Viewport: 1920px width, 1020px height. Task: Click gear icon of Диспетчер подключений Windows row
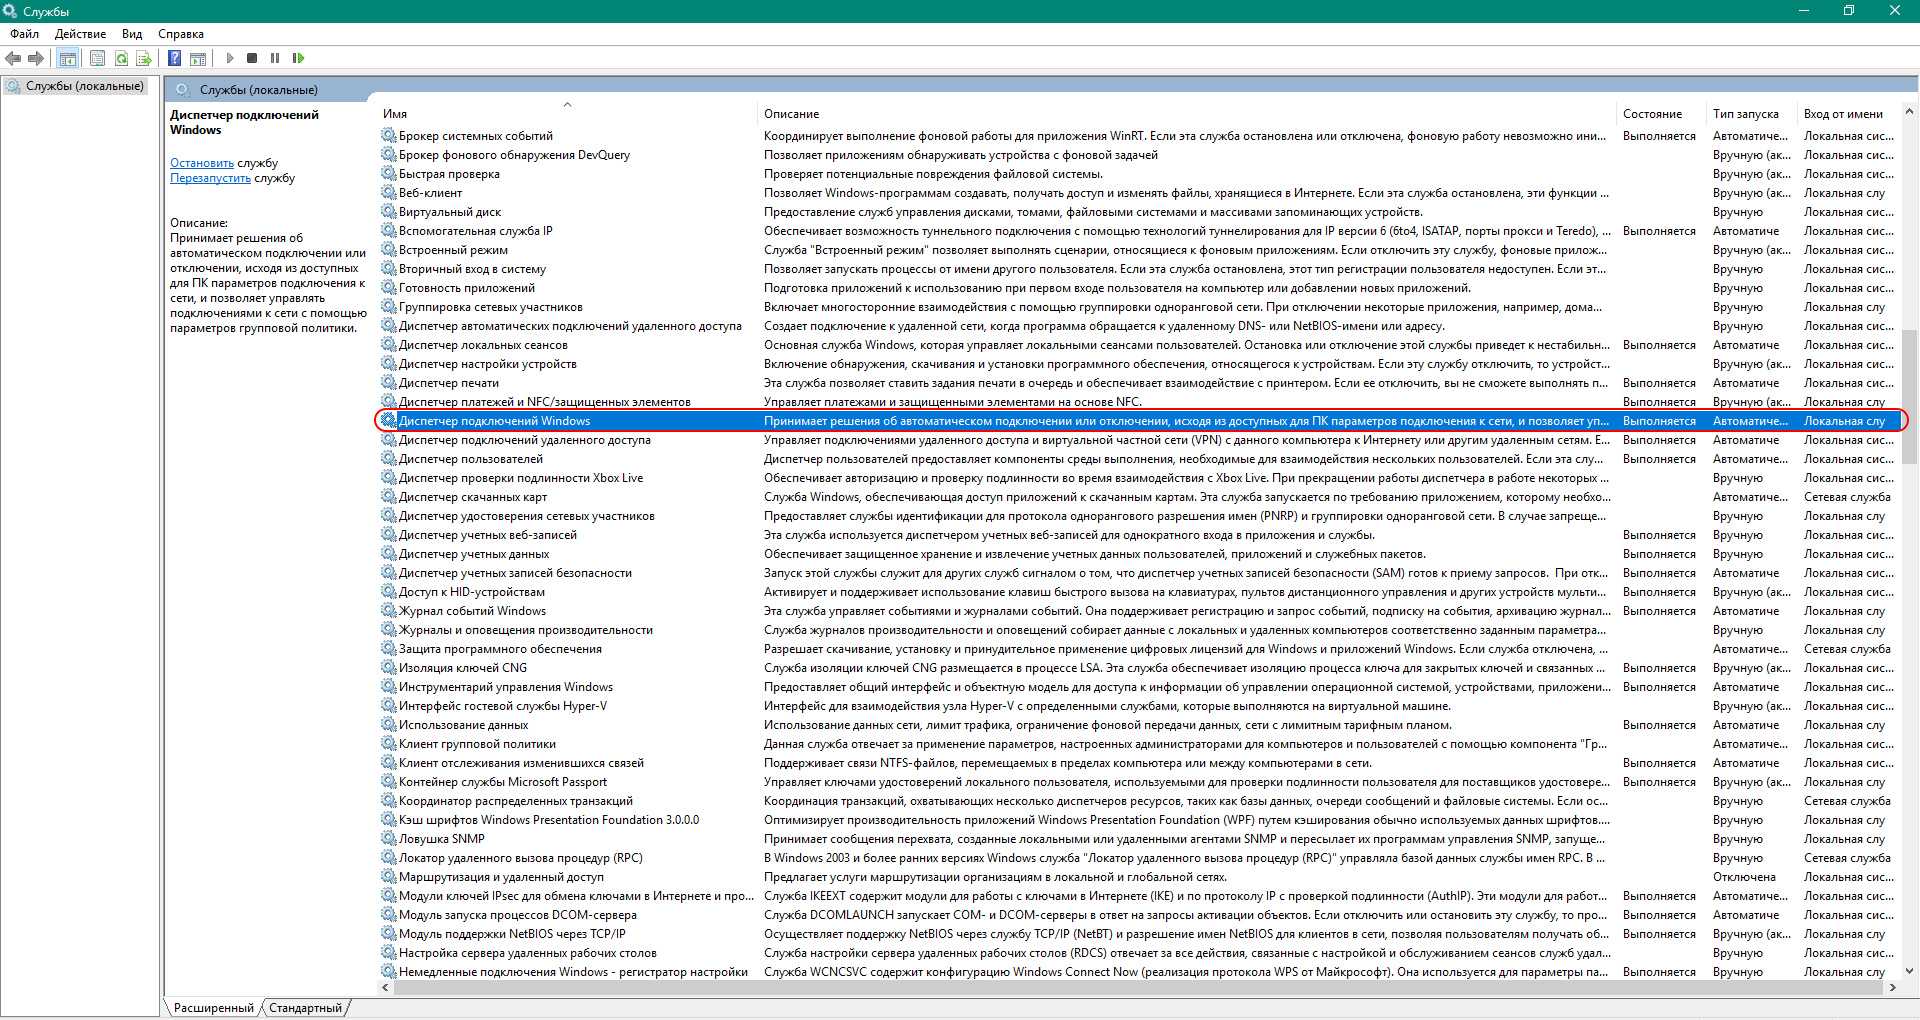tap(388, 420)
